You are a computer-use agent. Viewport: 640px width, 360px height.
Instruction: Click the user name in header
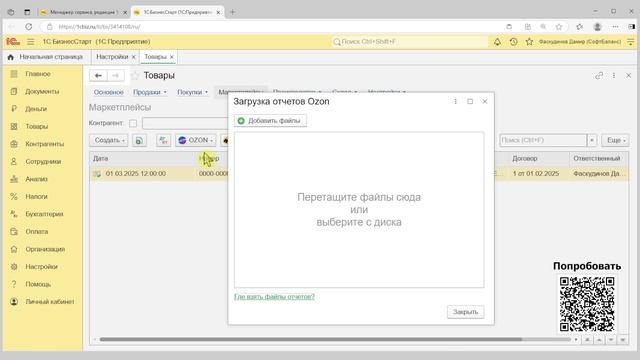point(580,42)
